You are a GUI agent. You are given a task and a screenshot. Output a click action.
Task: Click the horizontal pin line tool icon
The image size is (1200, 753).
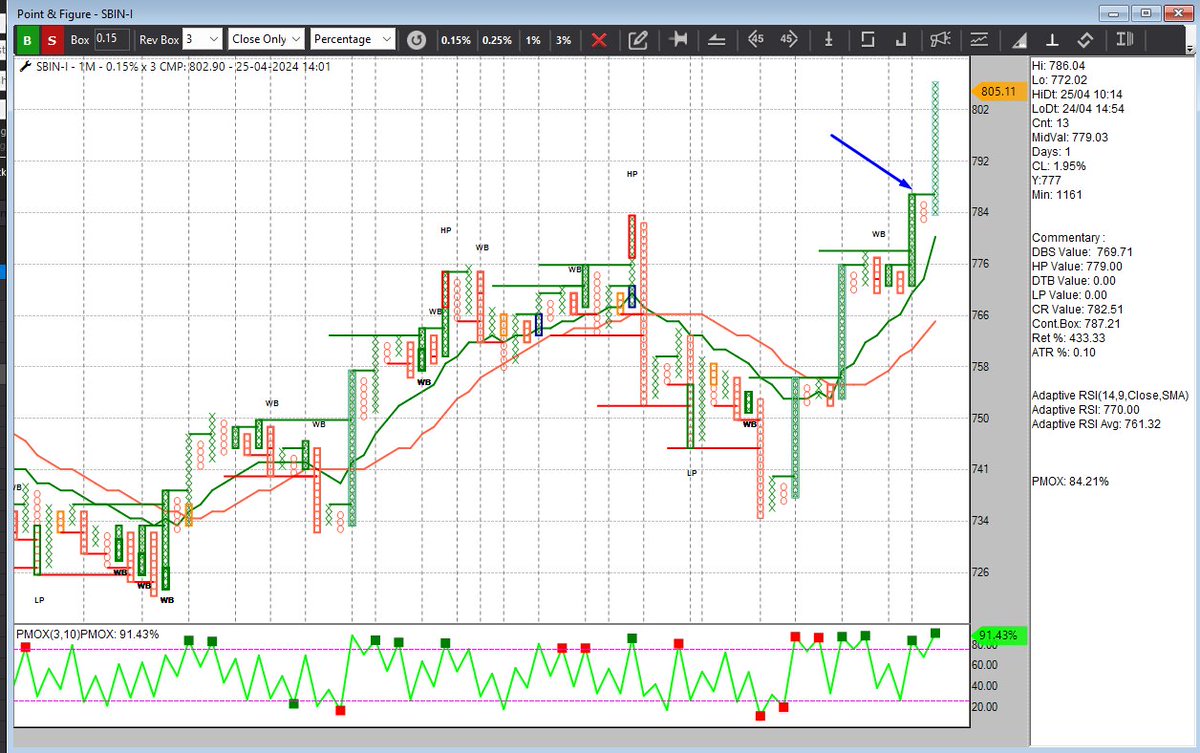pyautogui.click(x=680, y=40)
